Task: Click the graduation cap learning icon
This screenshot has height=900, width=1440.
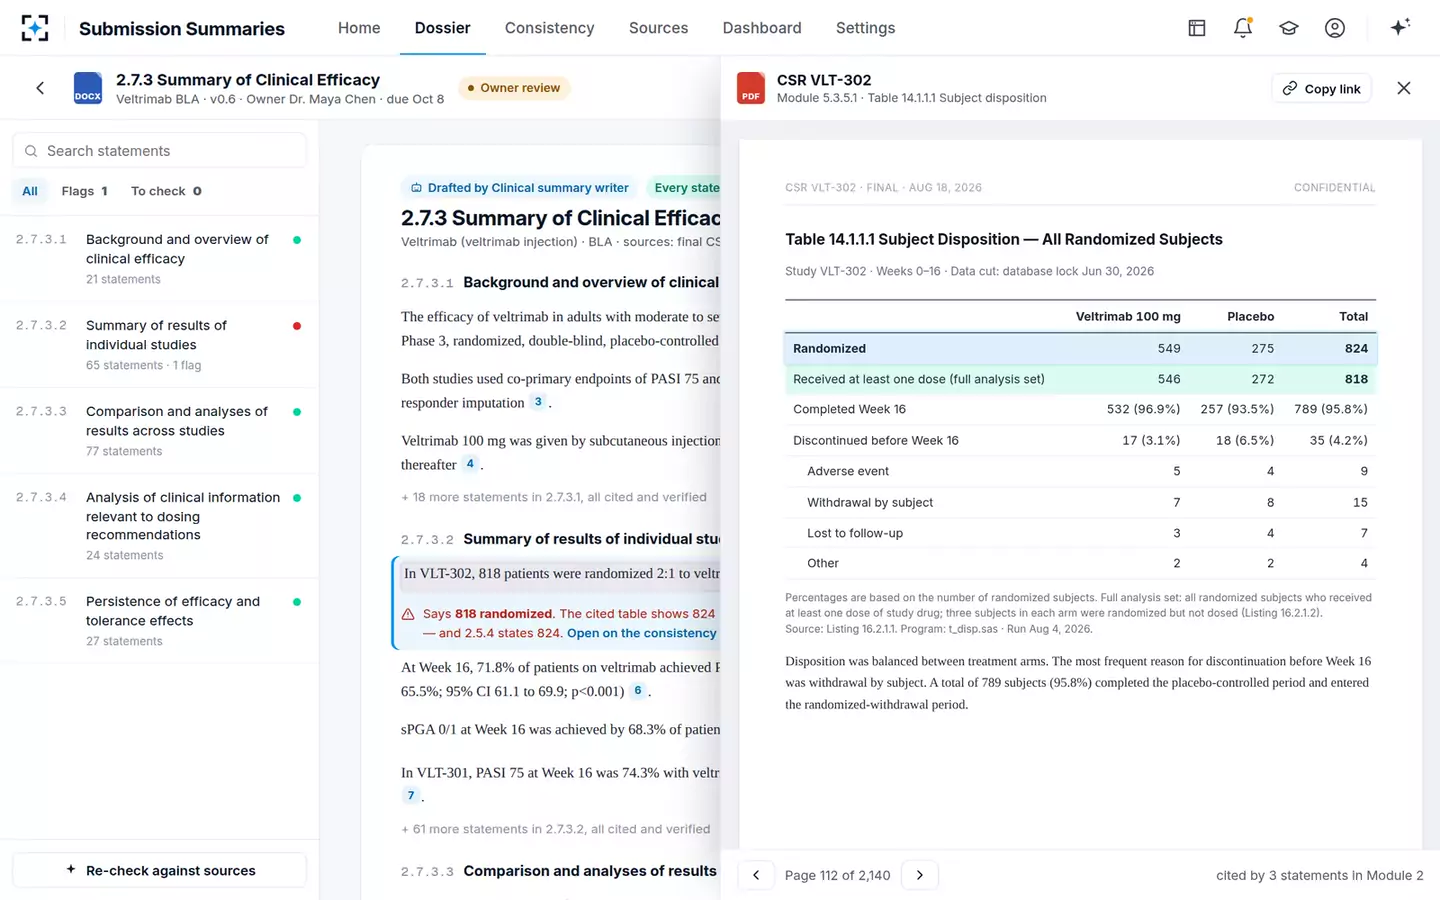Action: click(x=1289, y=28)
